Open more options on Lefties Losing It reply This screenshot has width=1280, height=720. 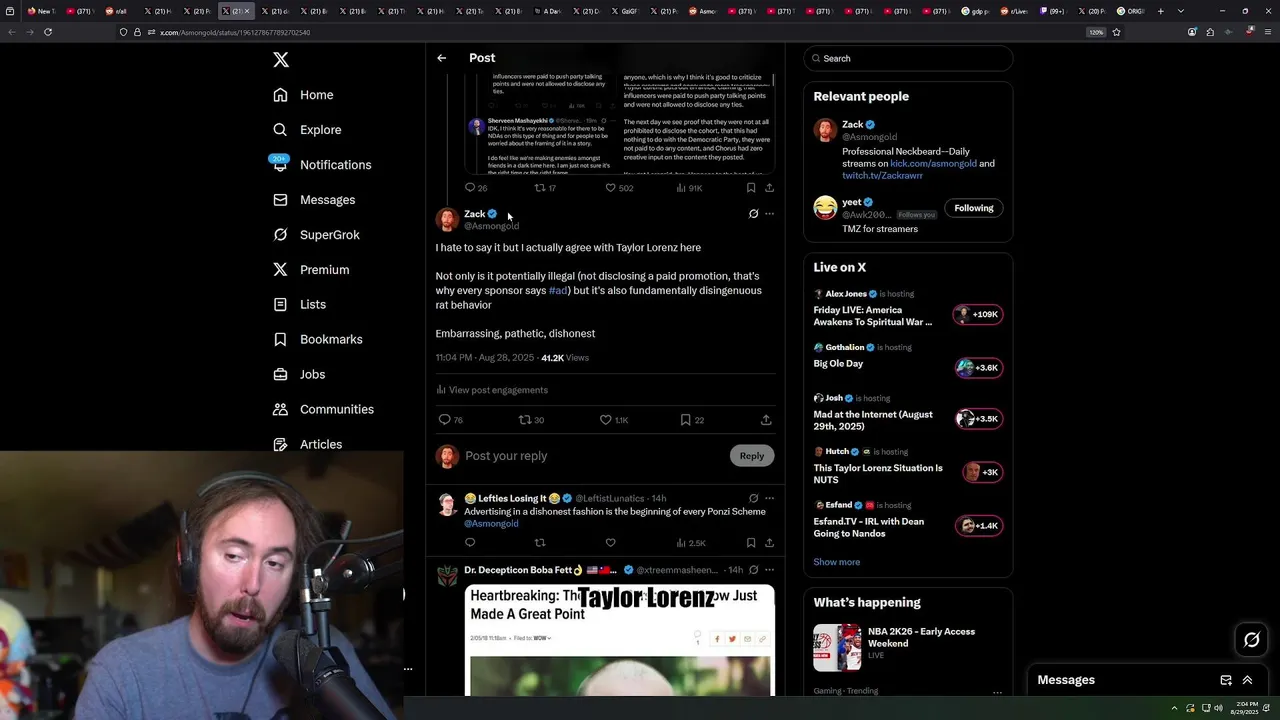click(x=769, y=498)
